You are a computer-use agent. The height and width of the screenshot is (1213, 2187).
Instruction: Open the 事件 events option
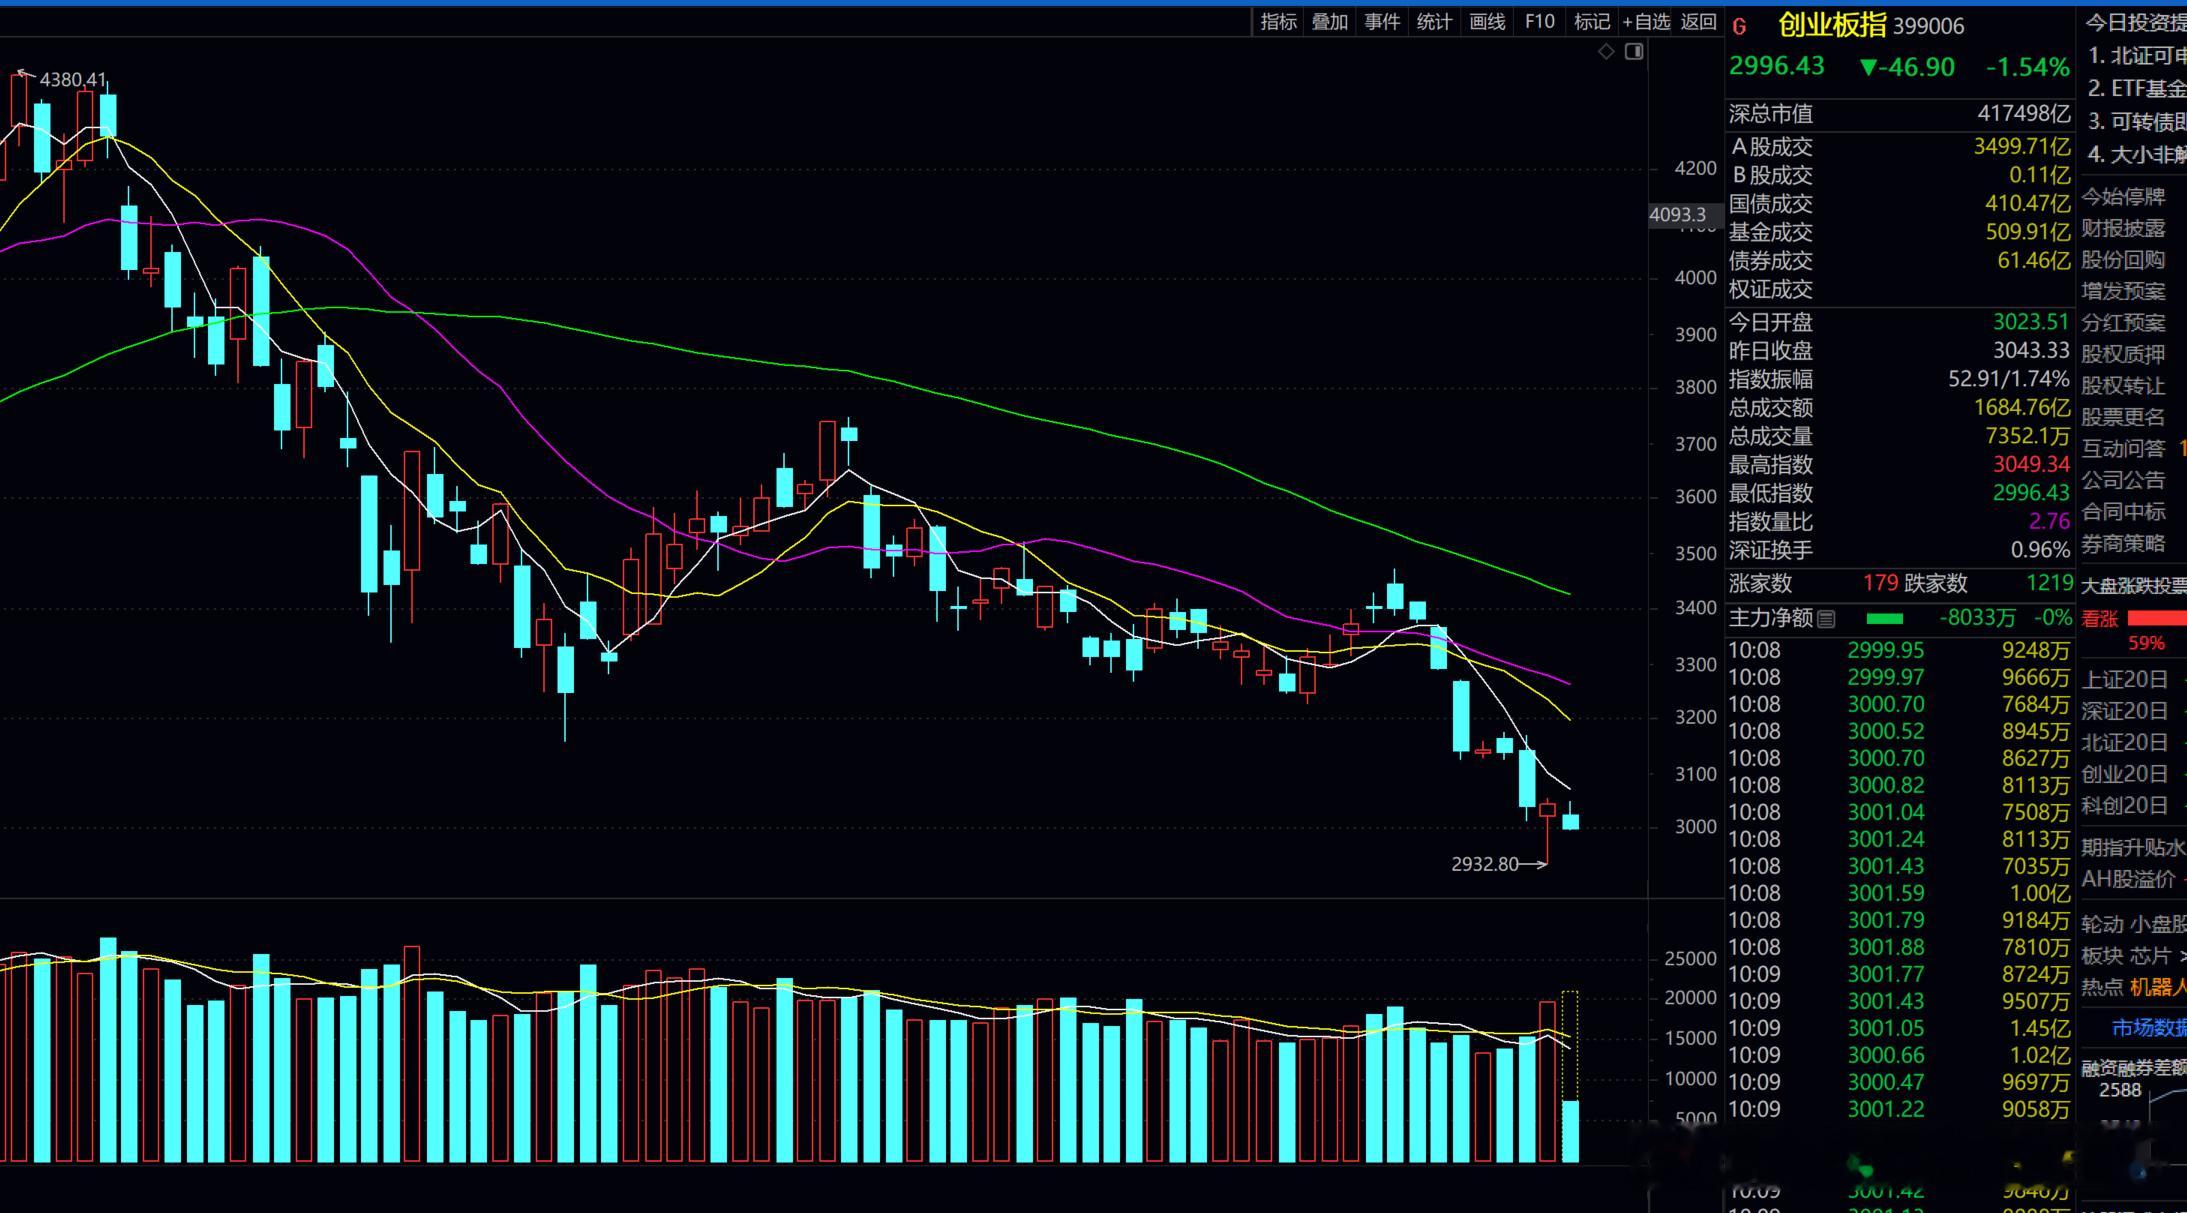[1382, 22]
